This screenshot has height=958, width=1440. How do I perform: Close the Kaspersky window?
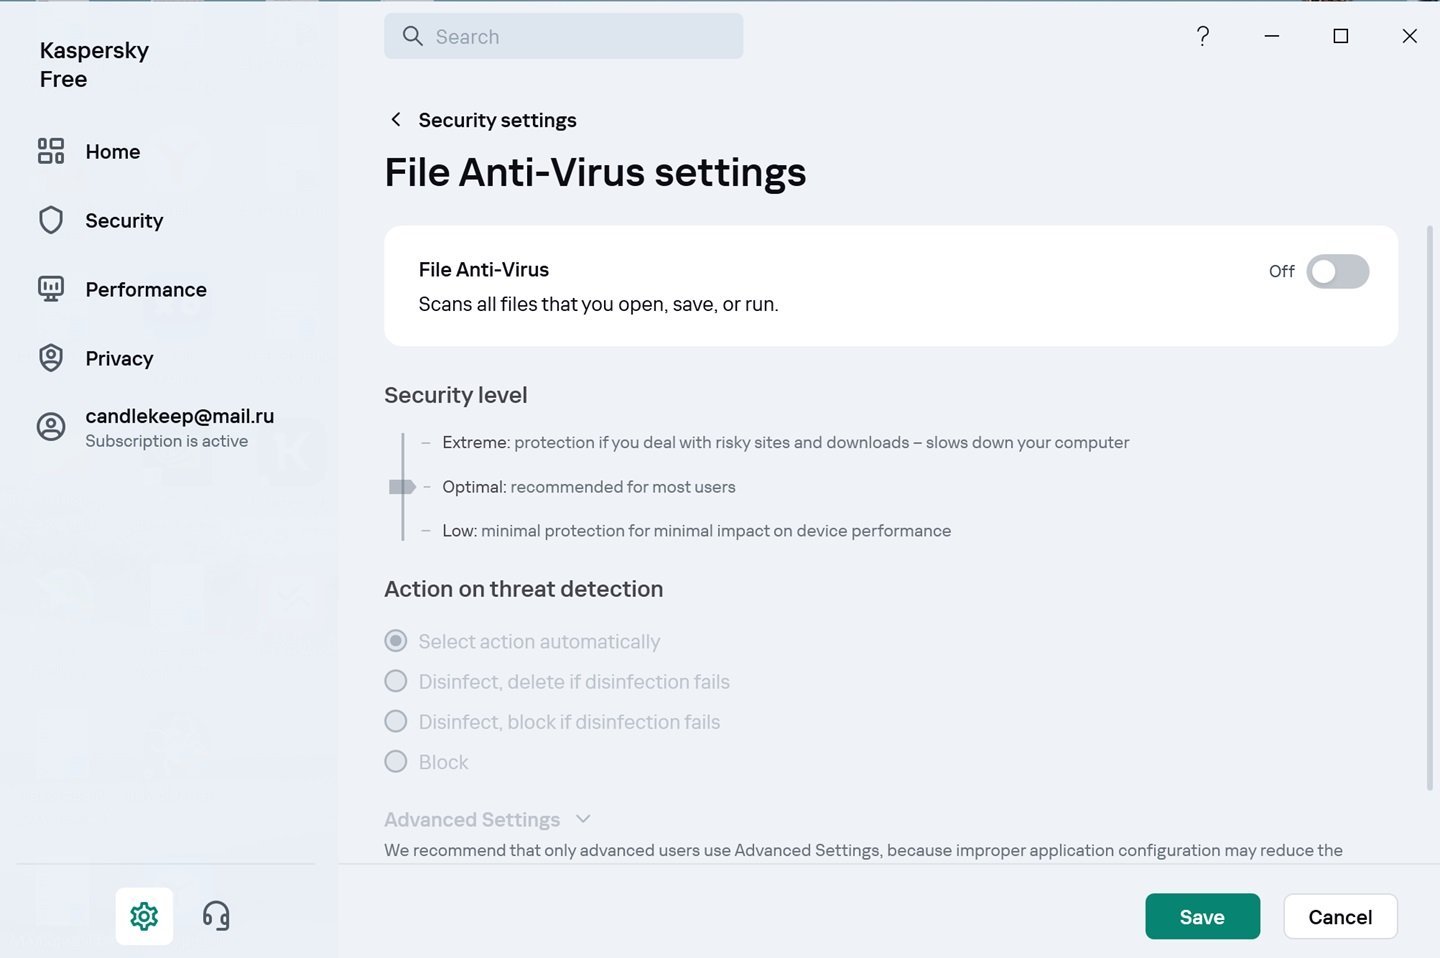click(x=1410, y=36)
